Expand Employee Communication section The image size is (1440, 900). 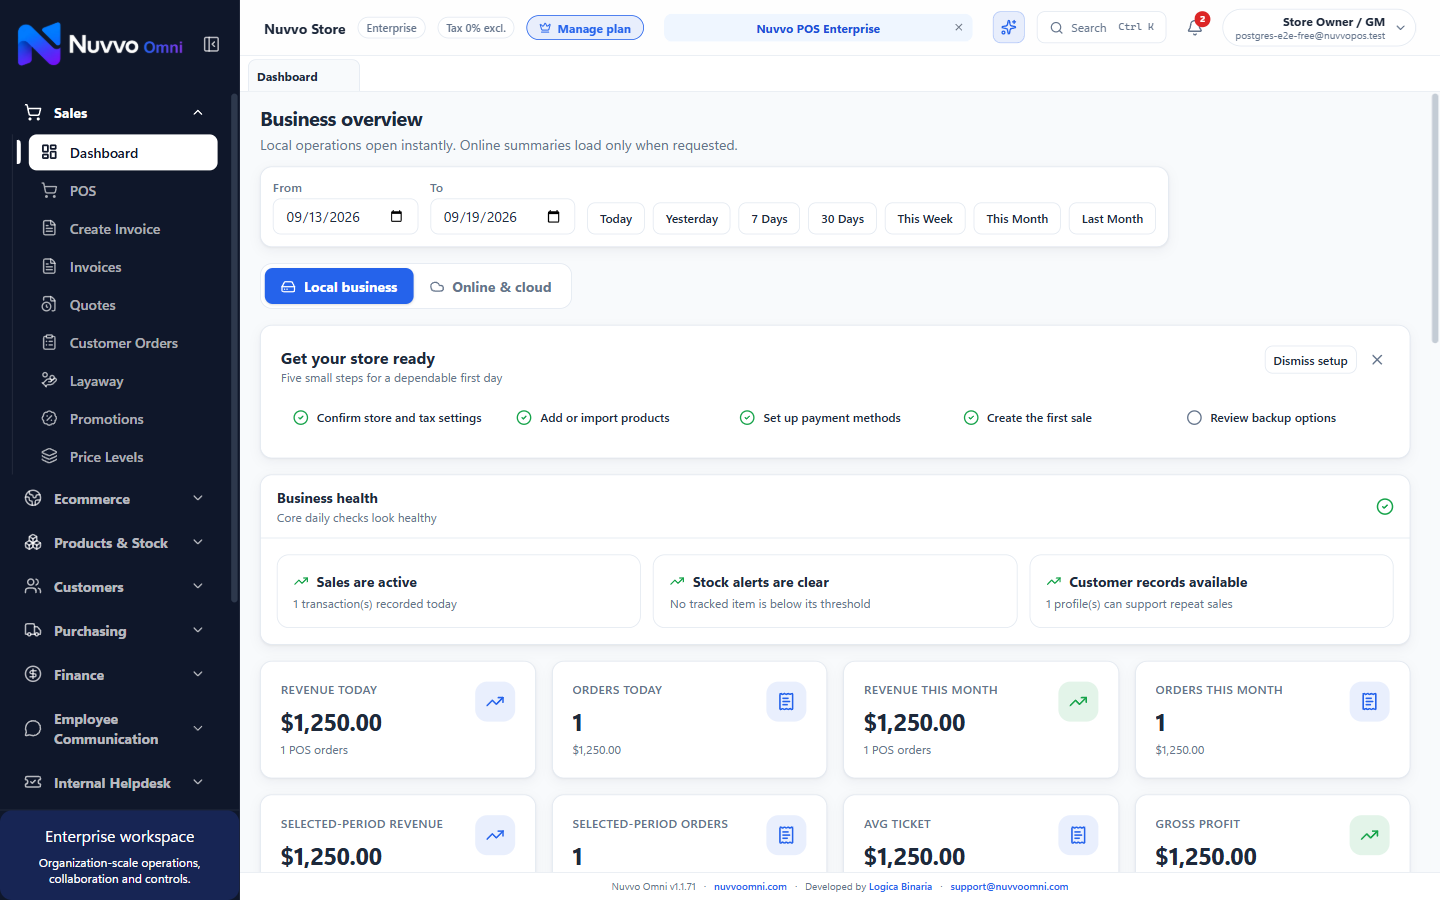[115, 729]
